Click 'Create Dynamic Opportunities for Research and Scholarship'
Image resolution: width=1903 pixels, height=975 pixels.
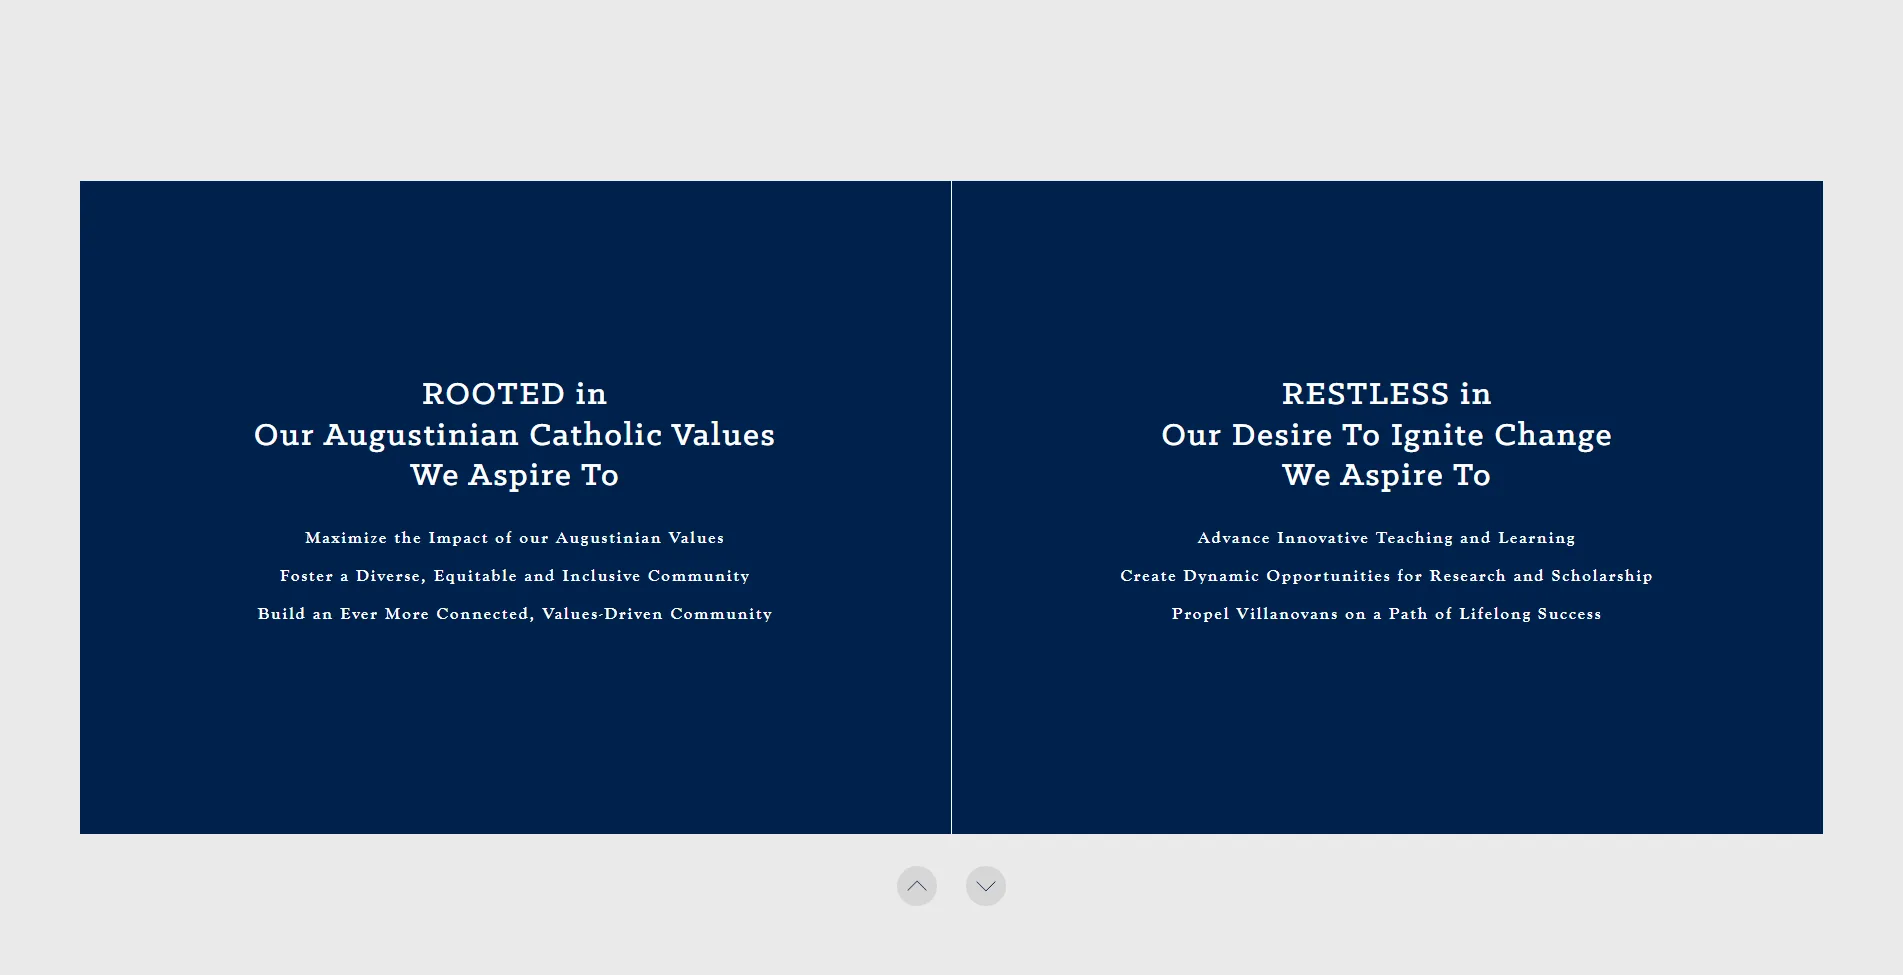click(1387, 576)
